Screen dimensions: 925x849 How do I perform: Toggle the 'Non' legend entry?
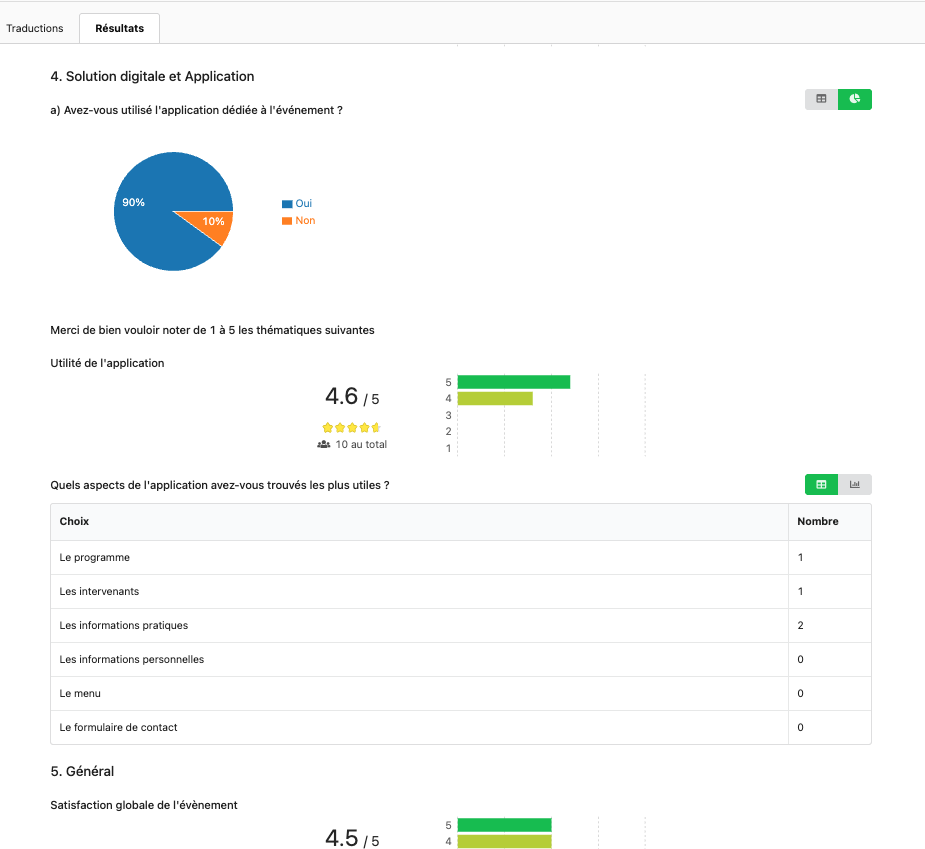click(298, 220)
